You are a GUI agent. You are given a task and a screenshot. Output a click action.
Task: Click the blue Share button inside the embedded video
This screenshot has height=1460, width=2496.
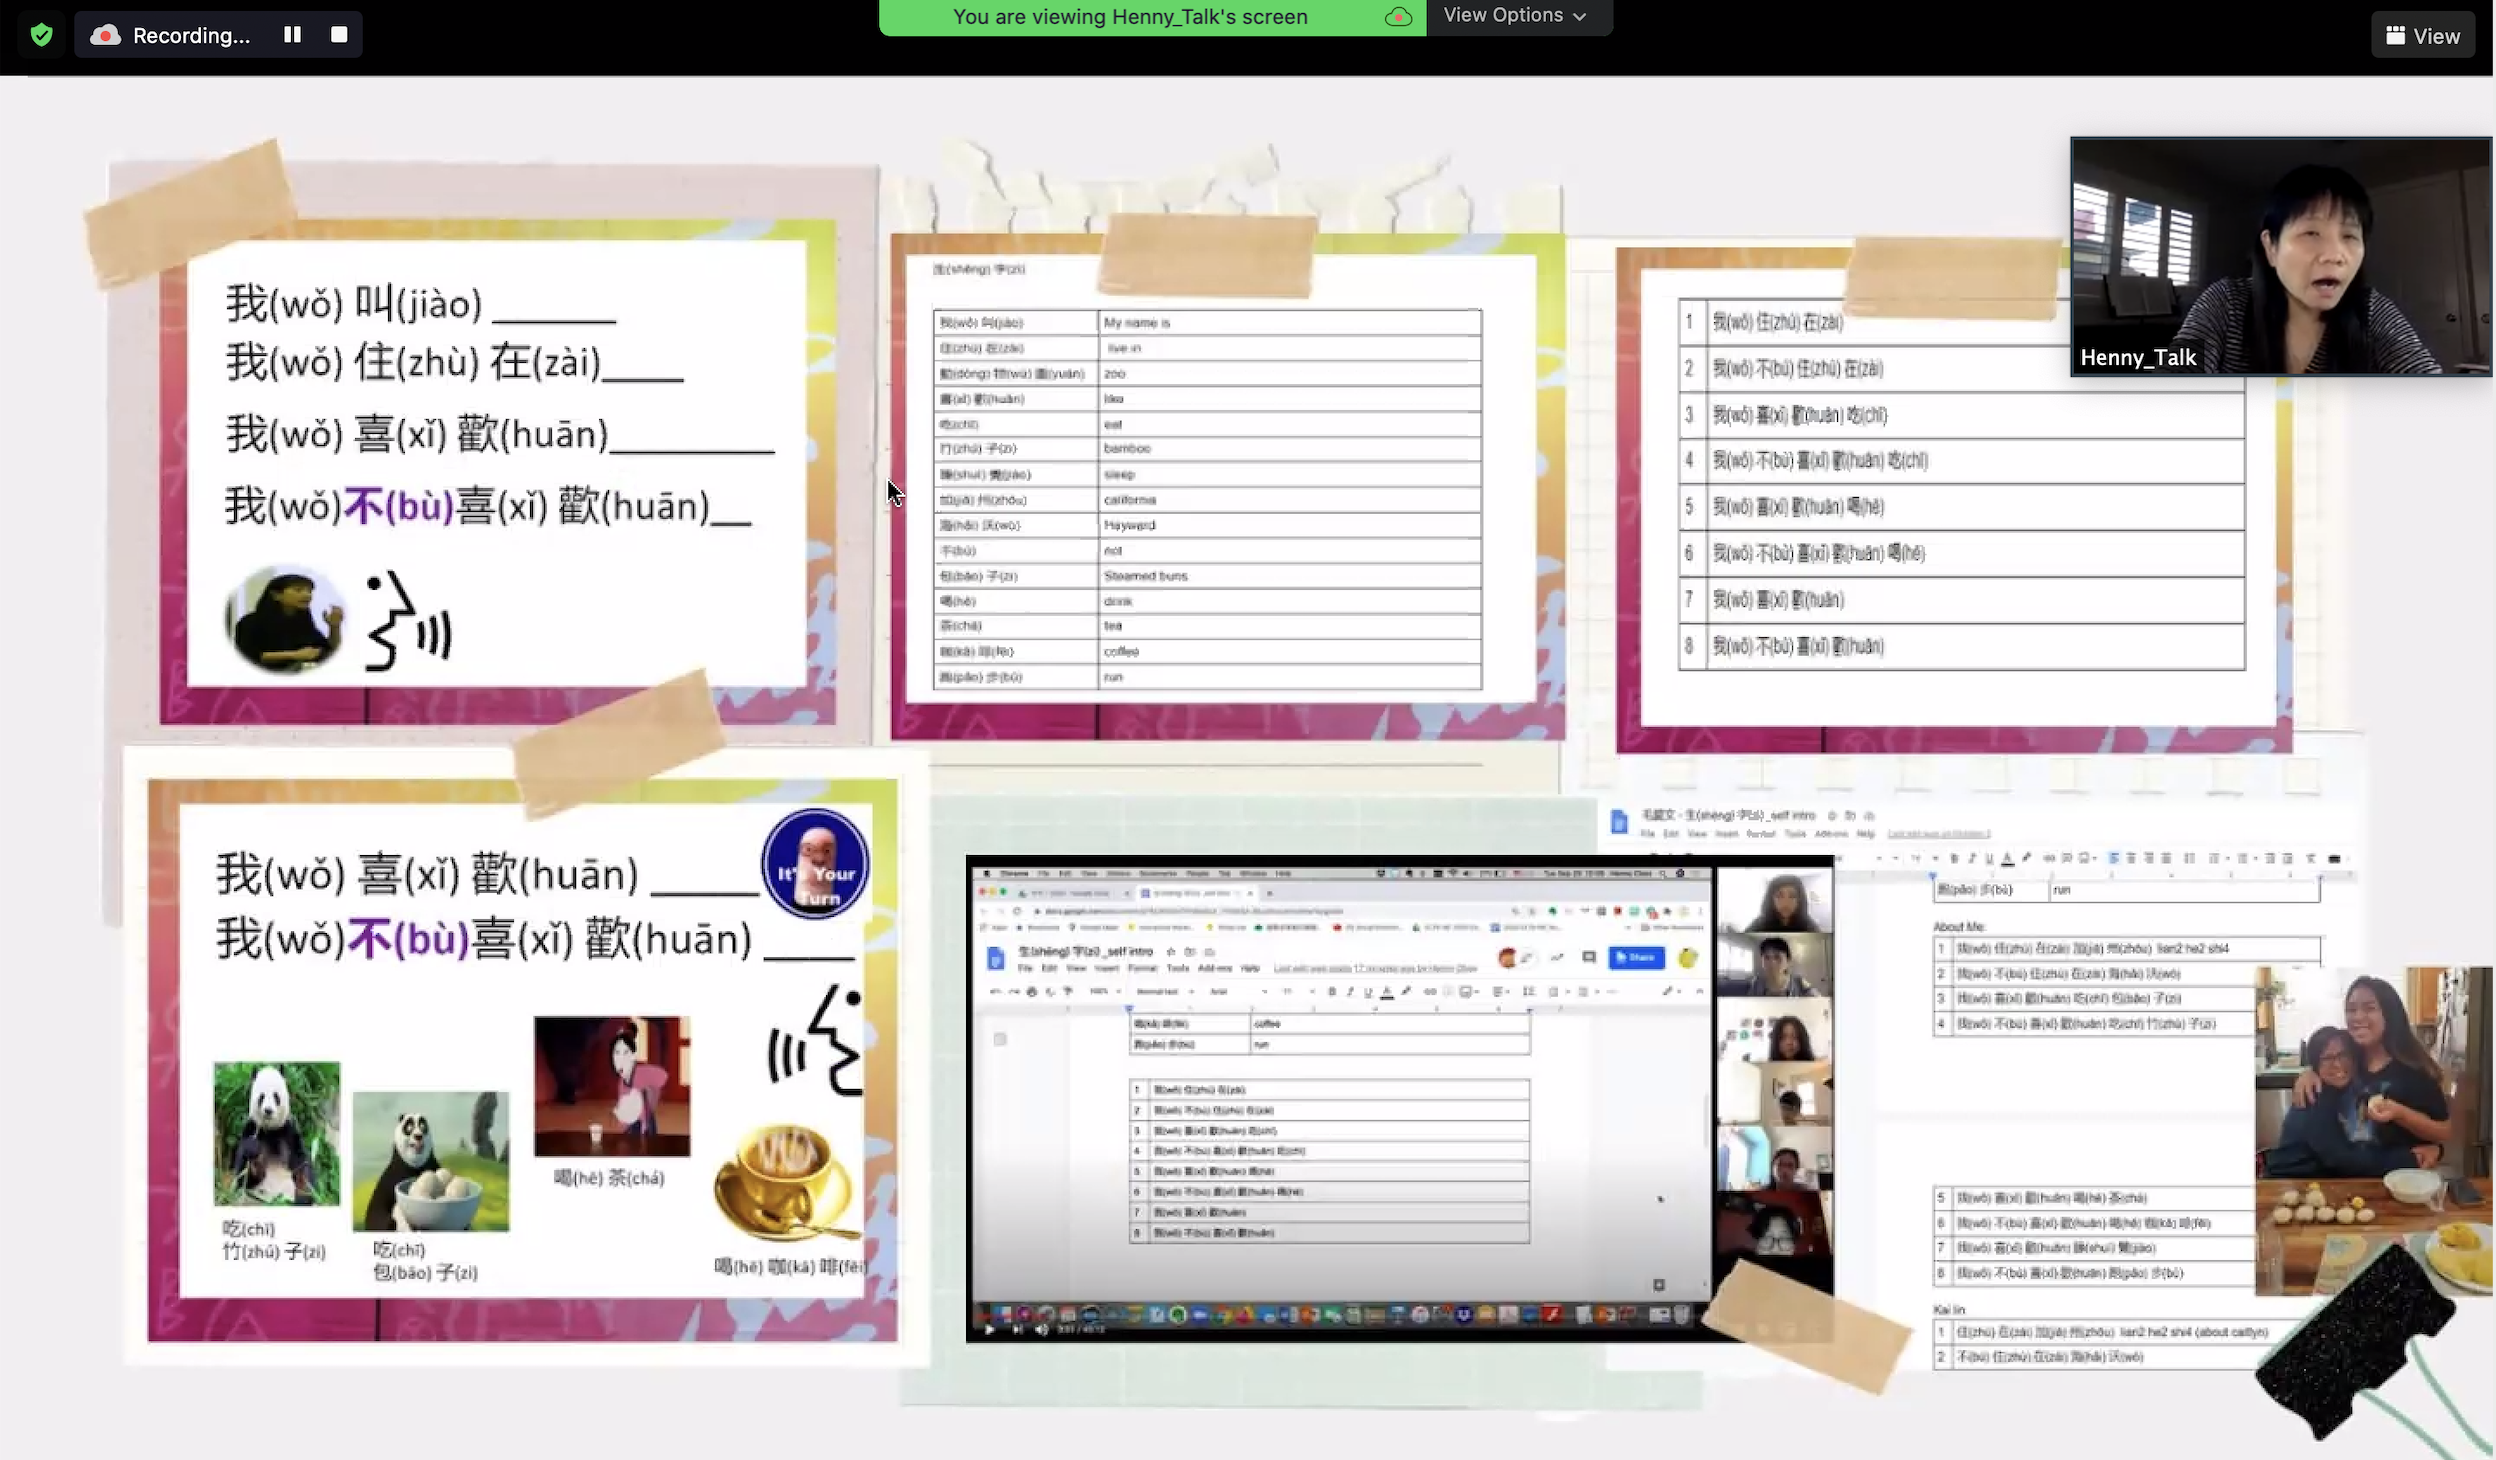pyautogui.click(x=1637, y=958)
